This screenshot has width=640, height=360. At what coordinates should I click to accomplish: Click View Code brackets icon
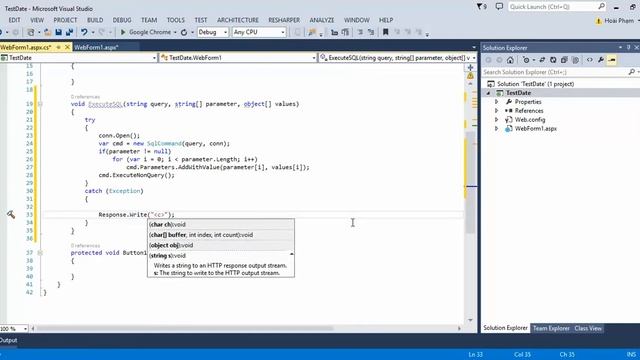click(x=590, y=60)
